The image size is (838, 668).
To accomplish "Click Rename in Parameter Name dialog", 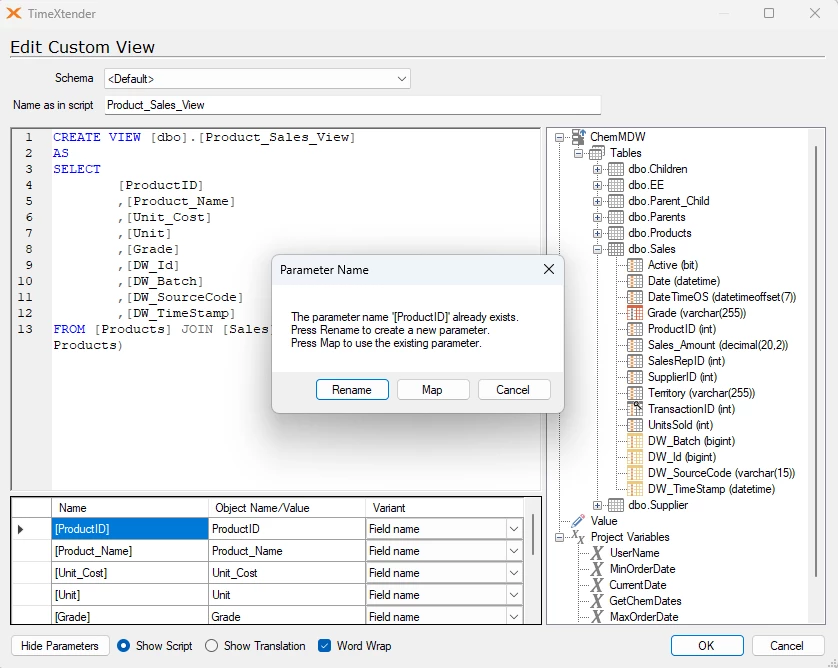I will 352,390.
